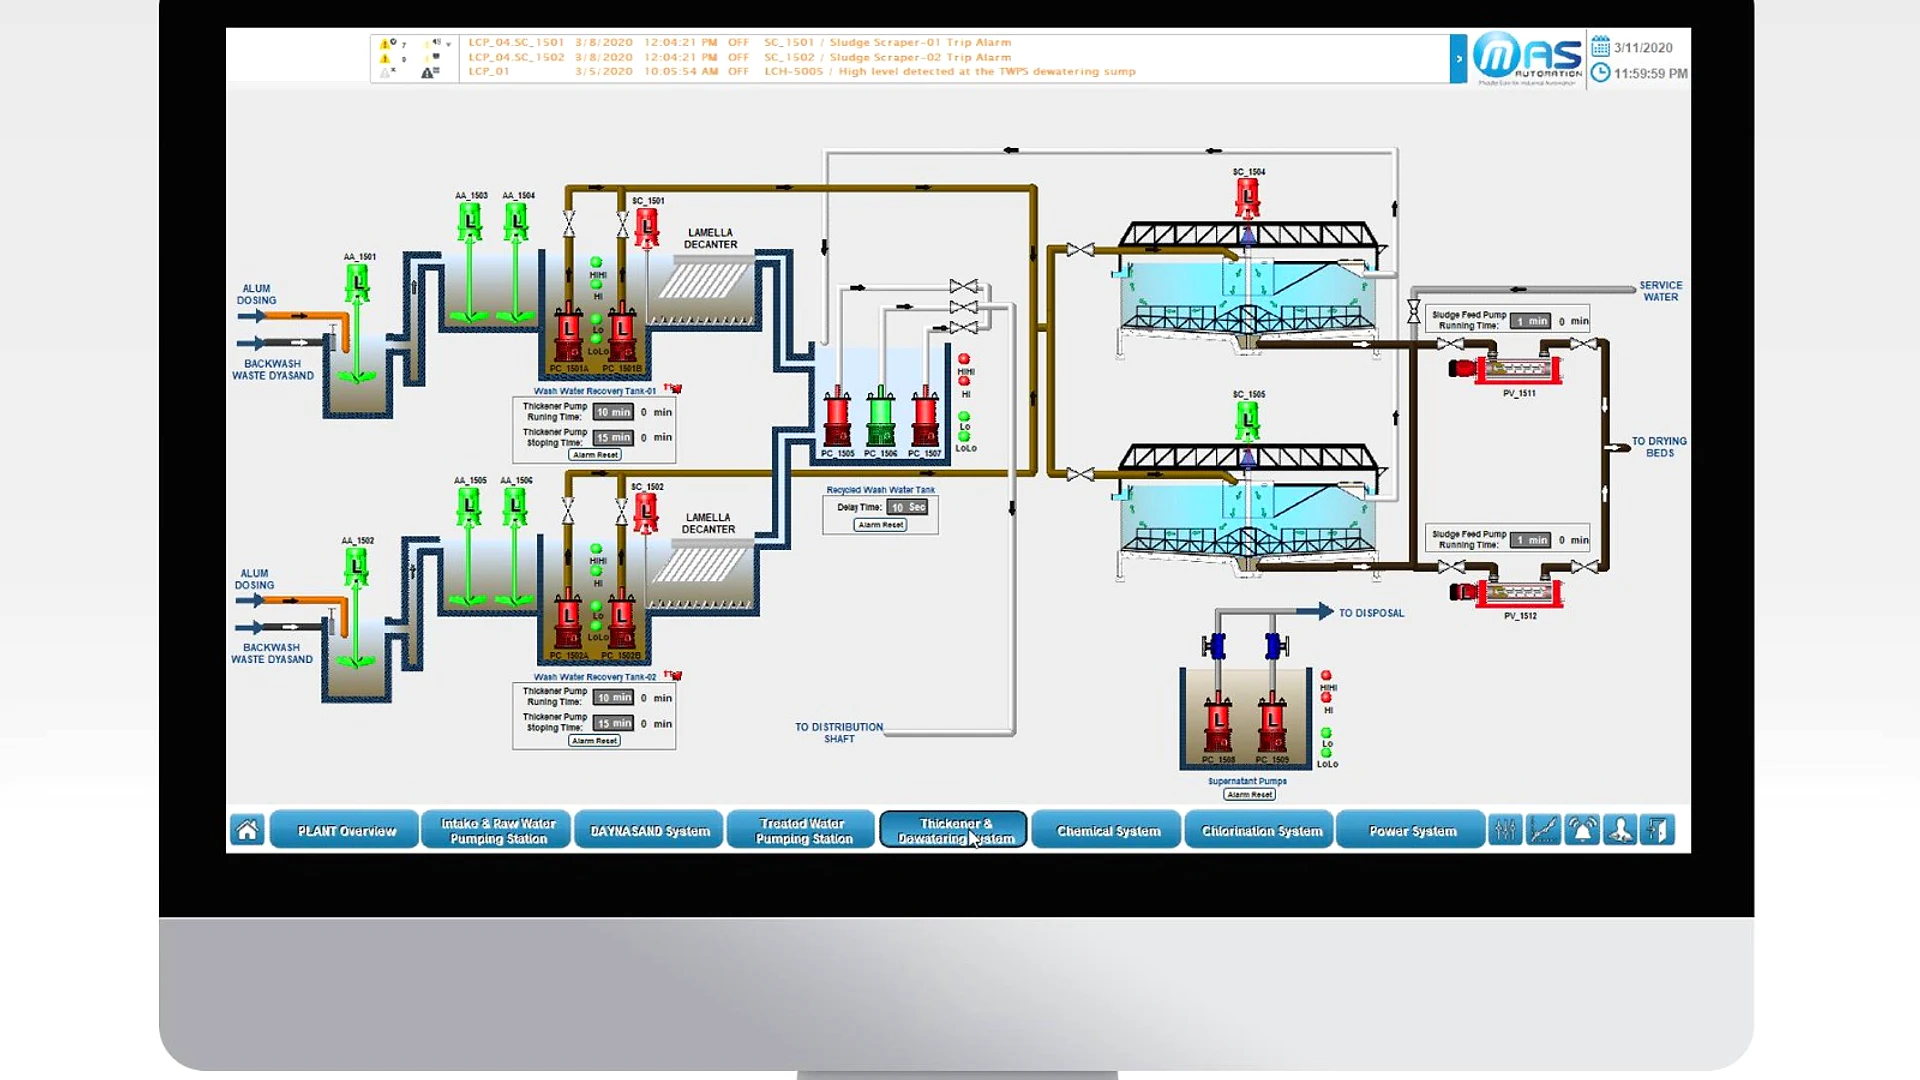Toggle mixer AA_1501 motor
Image resolution: width=1920 pixels, height=1080 pixels.
click(357, 283)
